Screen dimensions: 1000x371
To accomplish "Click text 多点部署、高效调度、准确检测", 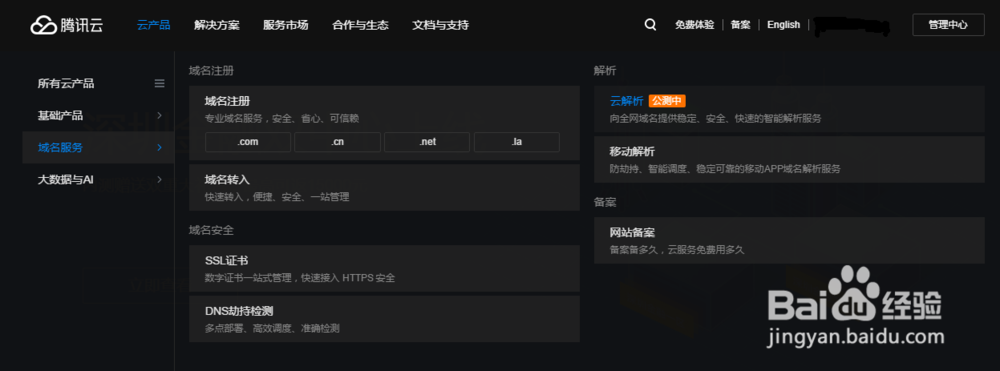I will pyautogui.click(x=272, y=329).
